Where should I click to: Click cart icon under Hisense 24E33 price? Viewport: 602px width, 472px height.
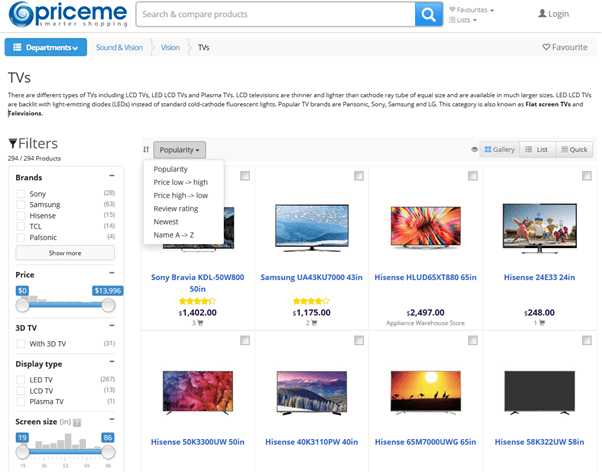click(x=542, y=323)
